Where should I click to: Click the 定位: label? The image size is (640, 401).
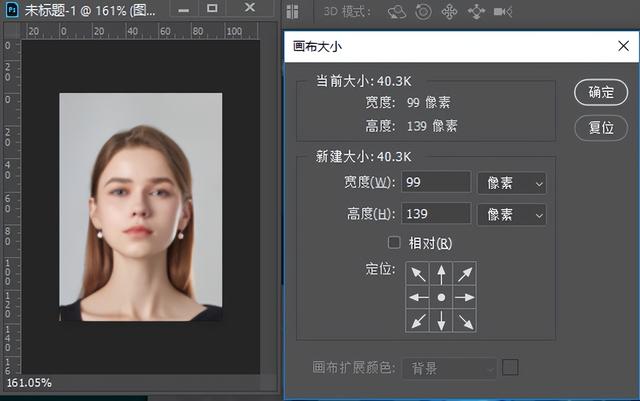(x=380, y=269)
